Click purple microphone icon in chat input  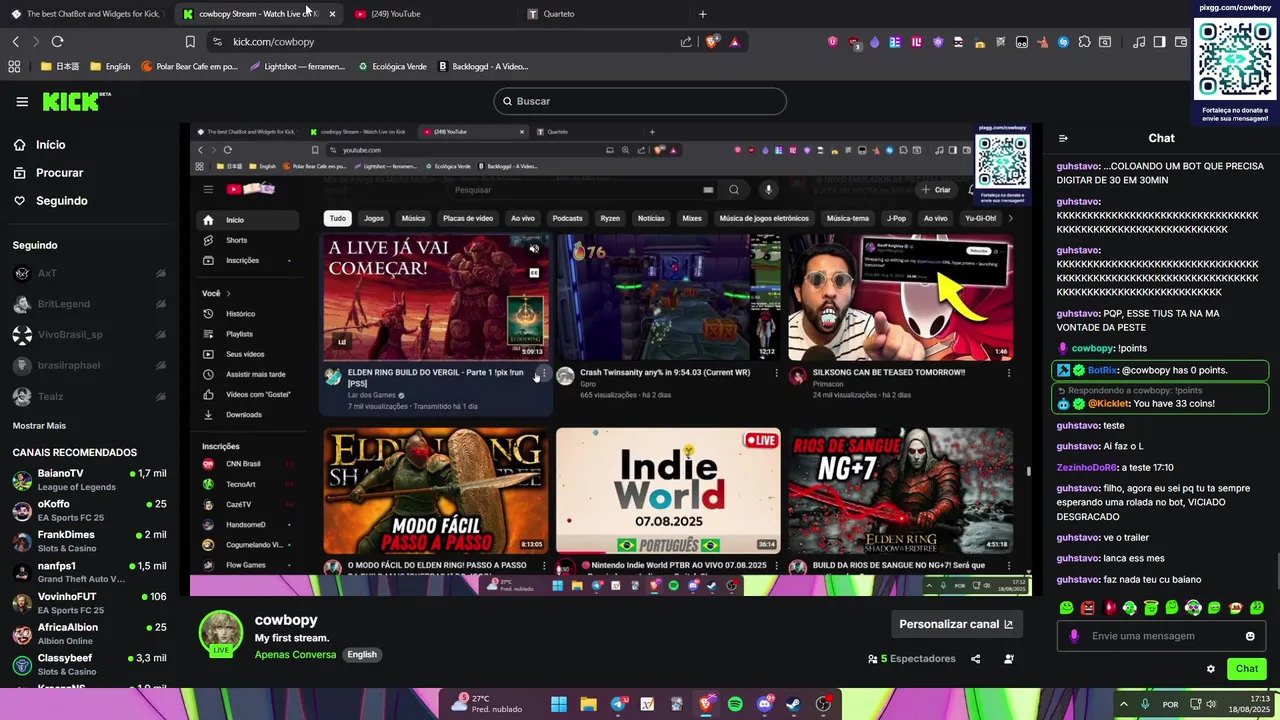[x=1074, y=636]
